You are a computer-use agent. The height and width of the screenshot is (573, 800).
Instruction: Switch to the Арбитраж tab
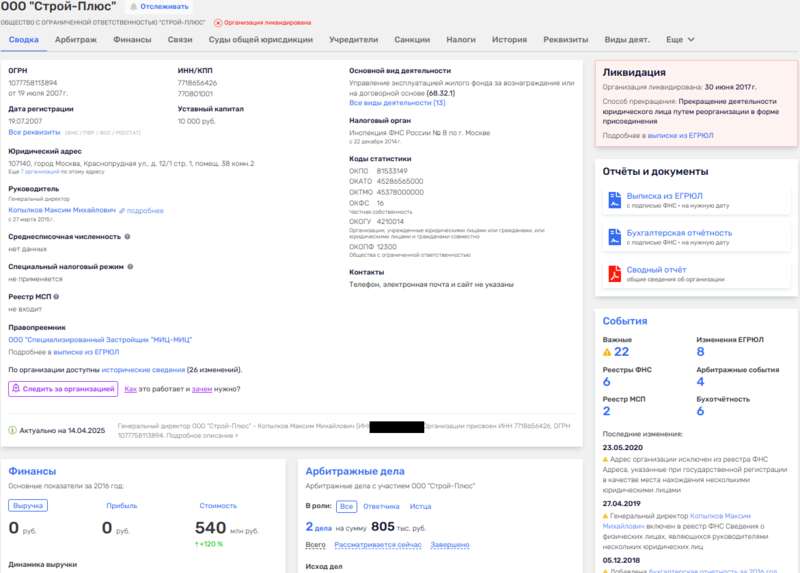76,40
